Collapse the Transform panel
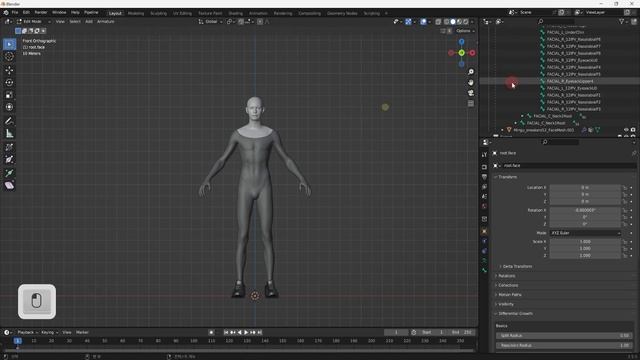This screenshot has width=640, height=360. [507, 177]
